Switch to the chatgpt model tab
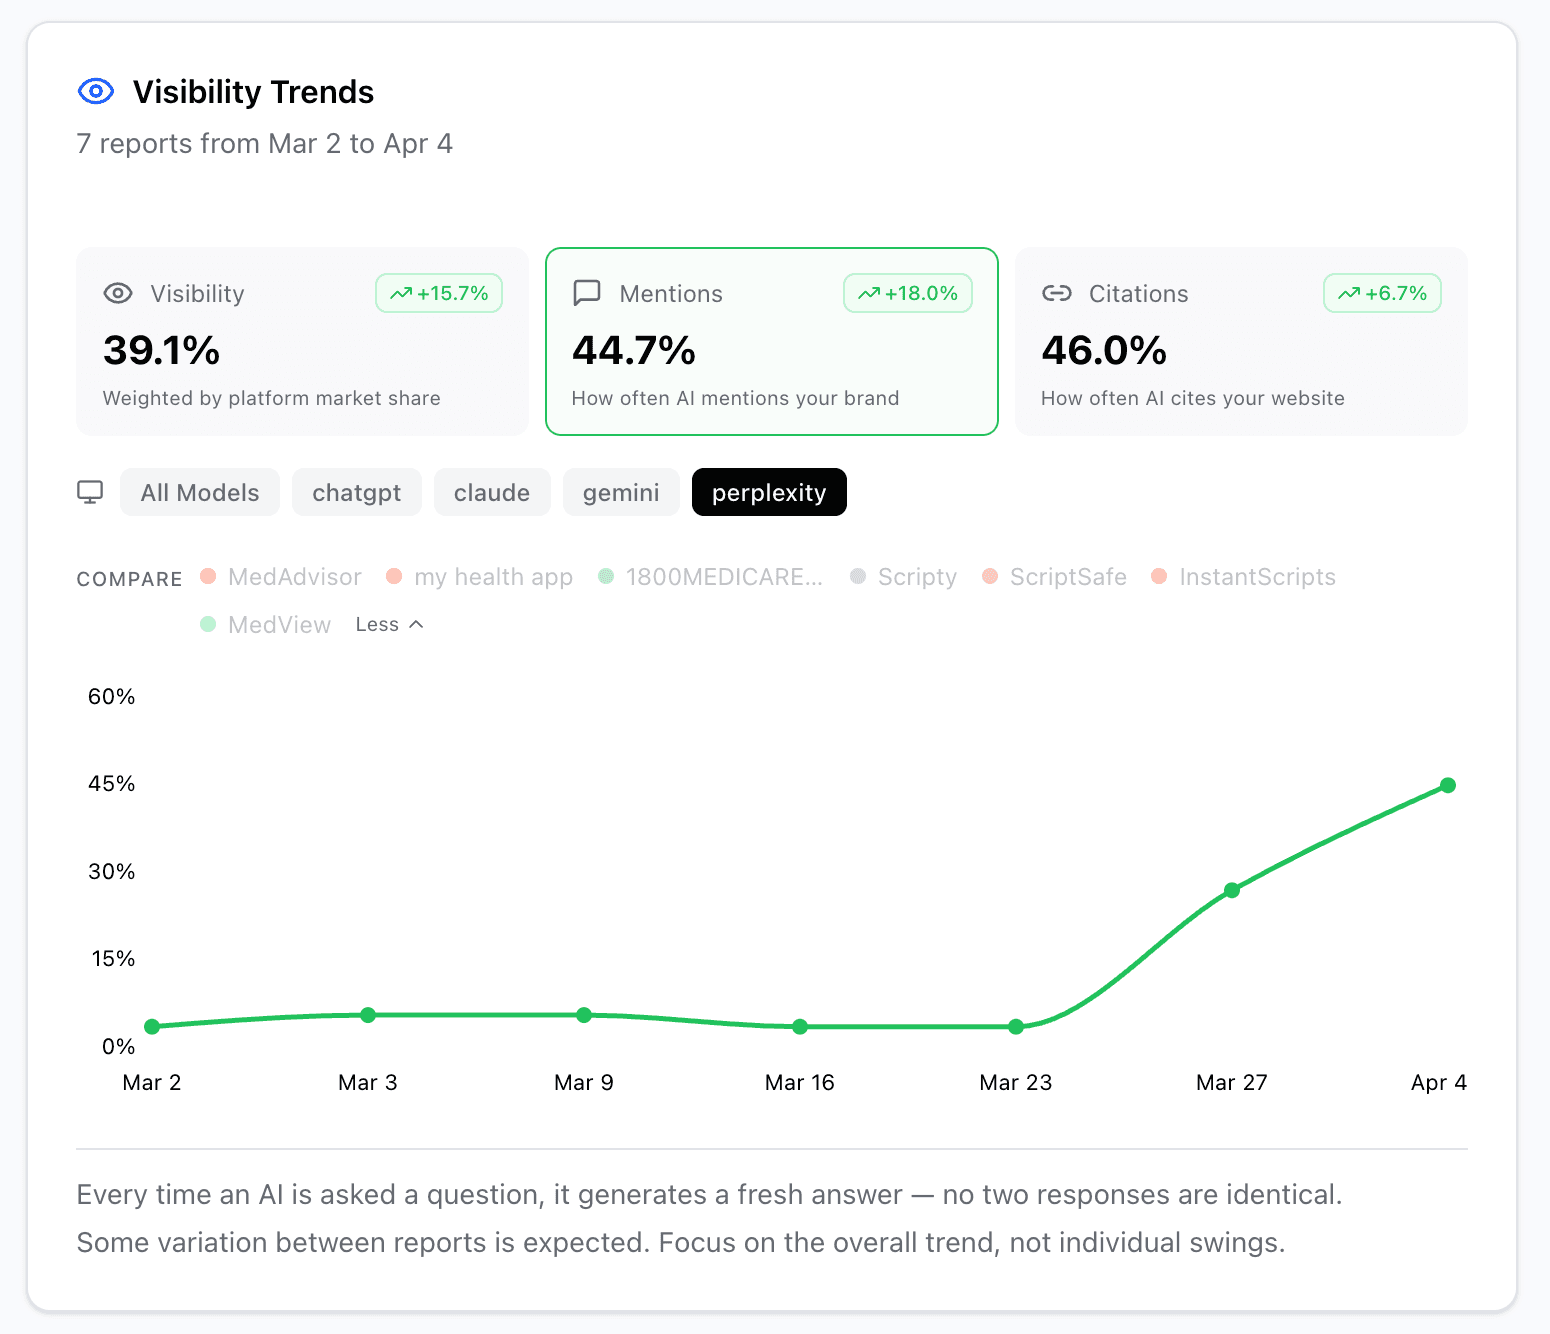This screenshot has height=1334, width=1550. 357,491
